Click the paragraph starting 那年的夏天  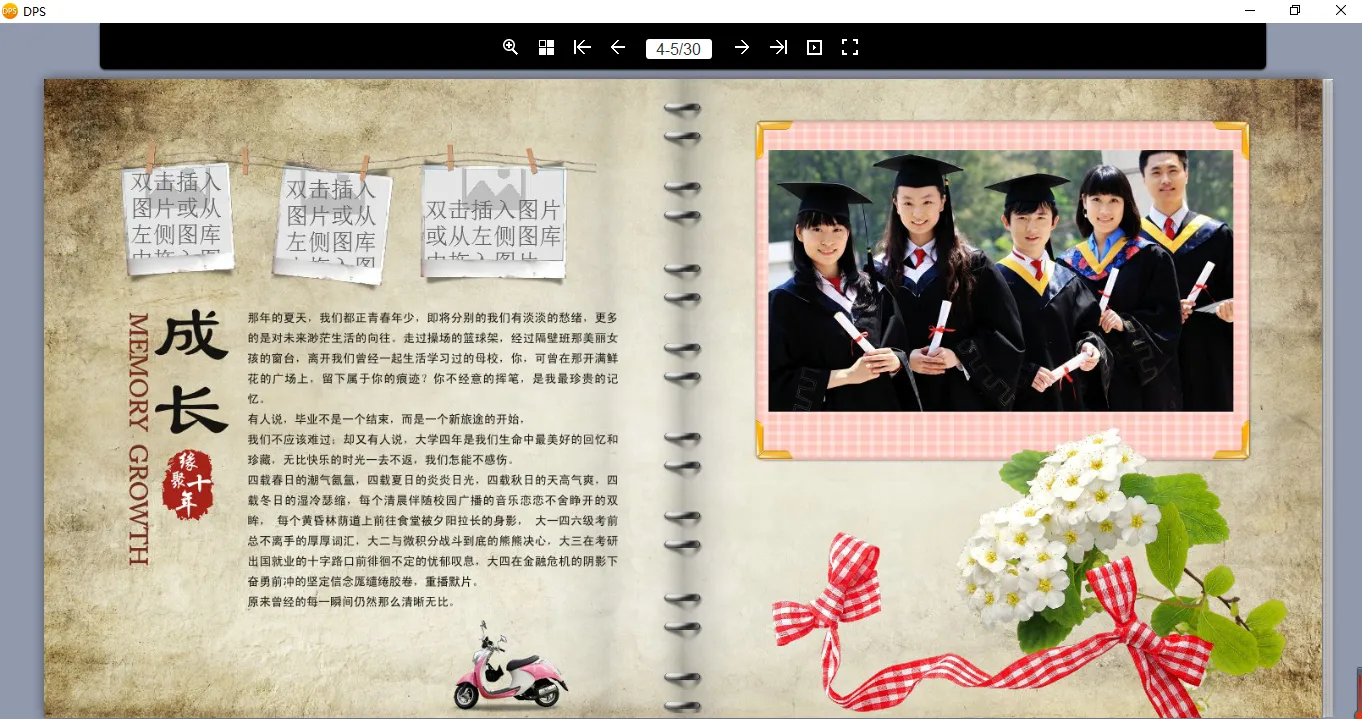[x=433, y=358]
